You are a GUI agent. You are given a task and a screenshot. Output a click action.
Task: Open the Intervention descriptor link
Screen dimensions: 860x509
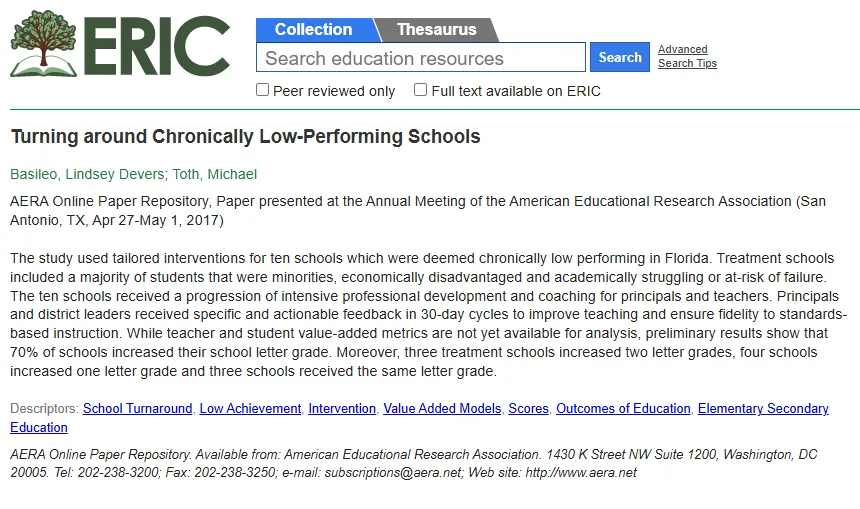(x=342, y=409)
